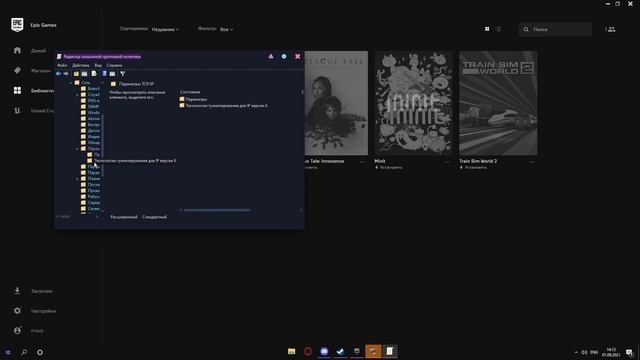Open the Library grid icon in sidebar
Viewport: 640px width, 360px height.
(17, 90)
